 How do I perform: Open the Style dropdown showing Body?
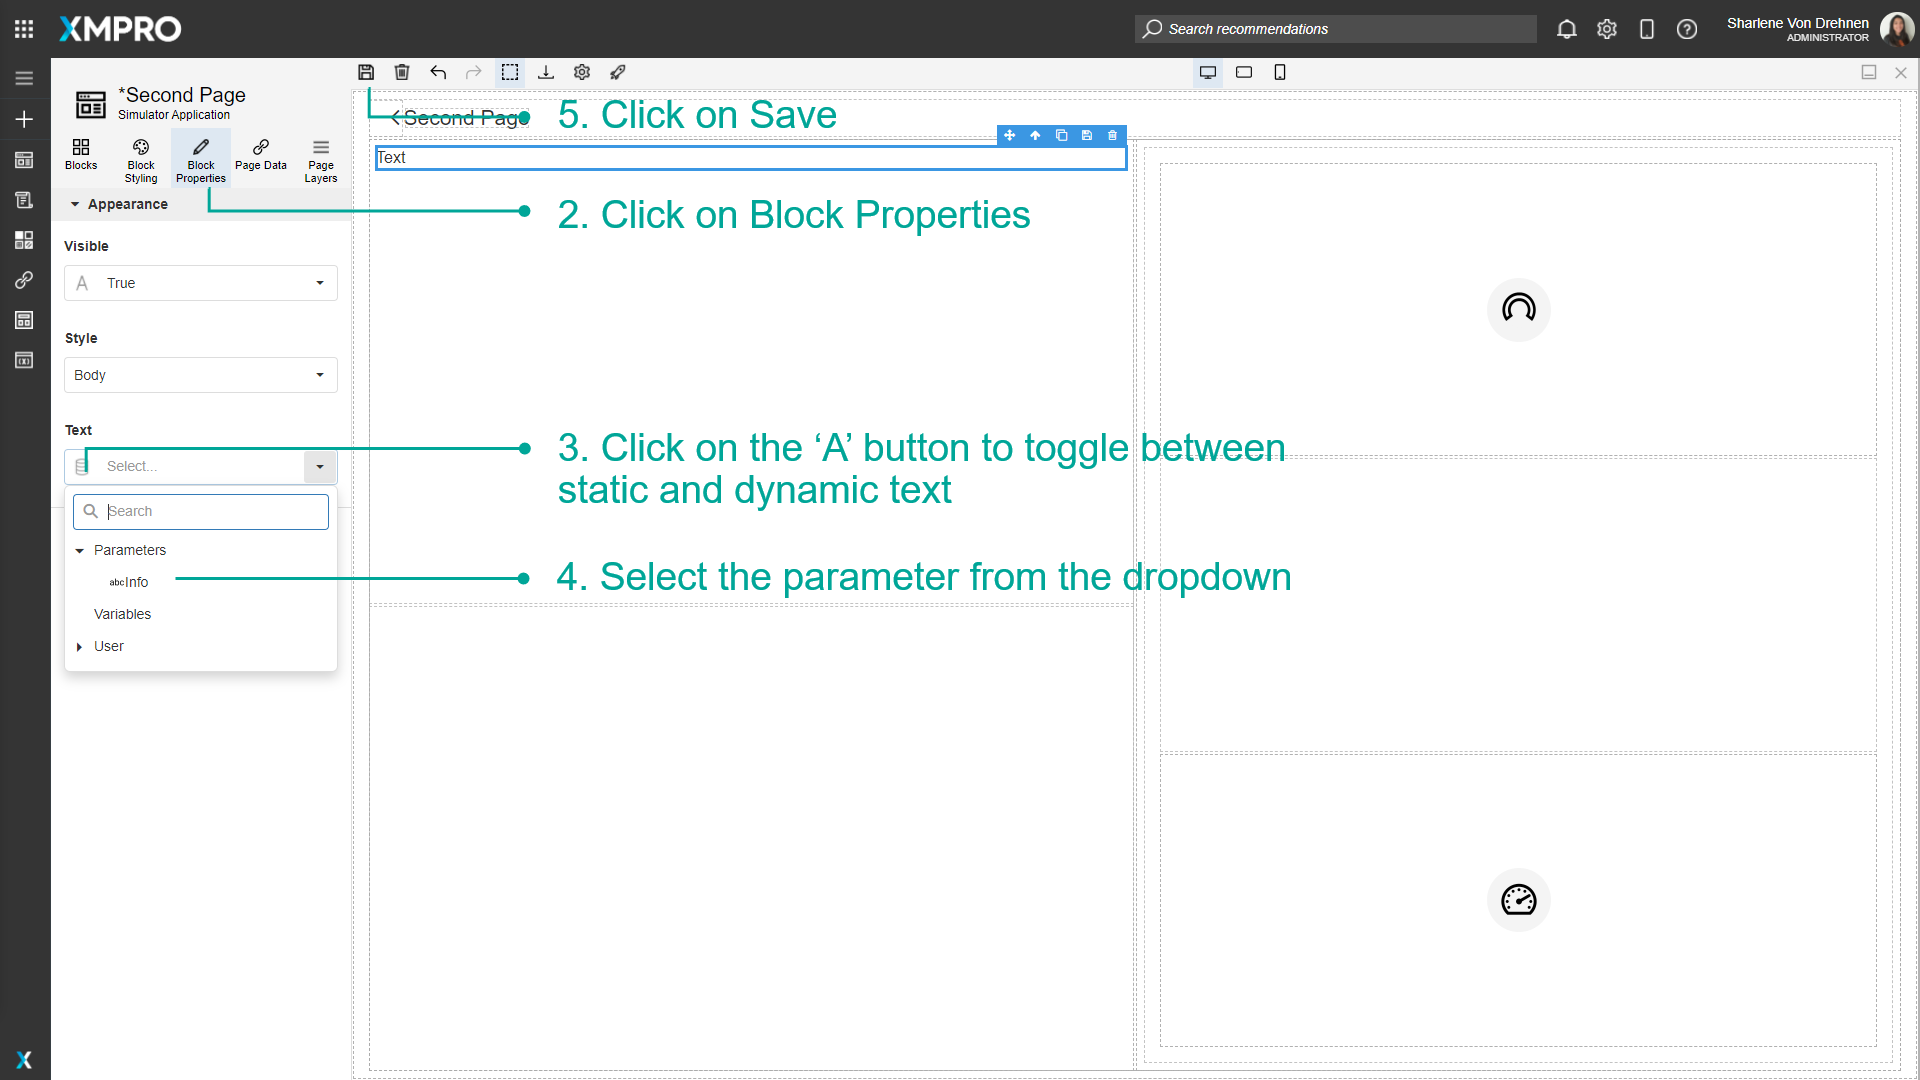(x=200, y=374)
